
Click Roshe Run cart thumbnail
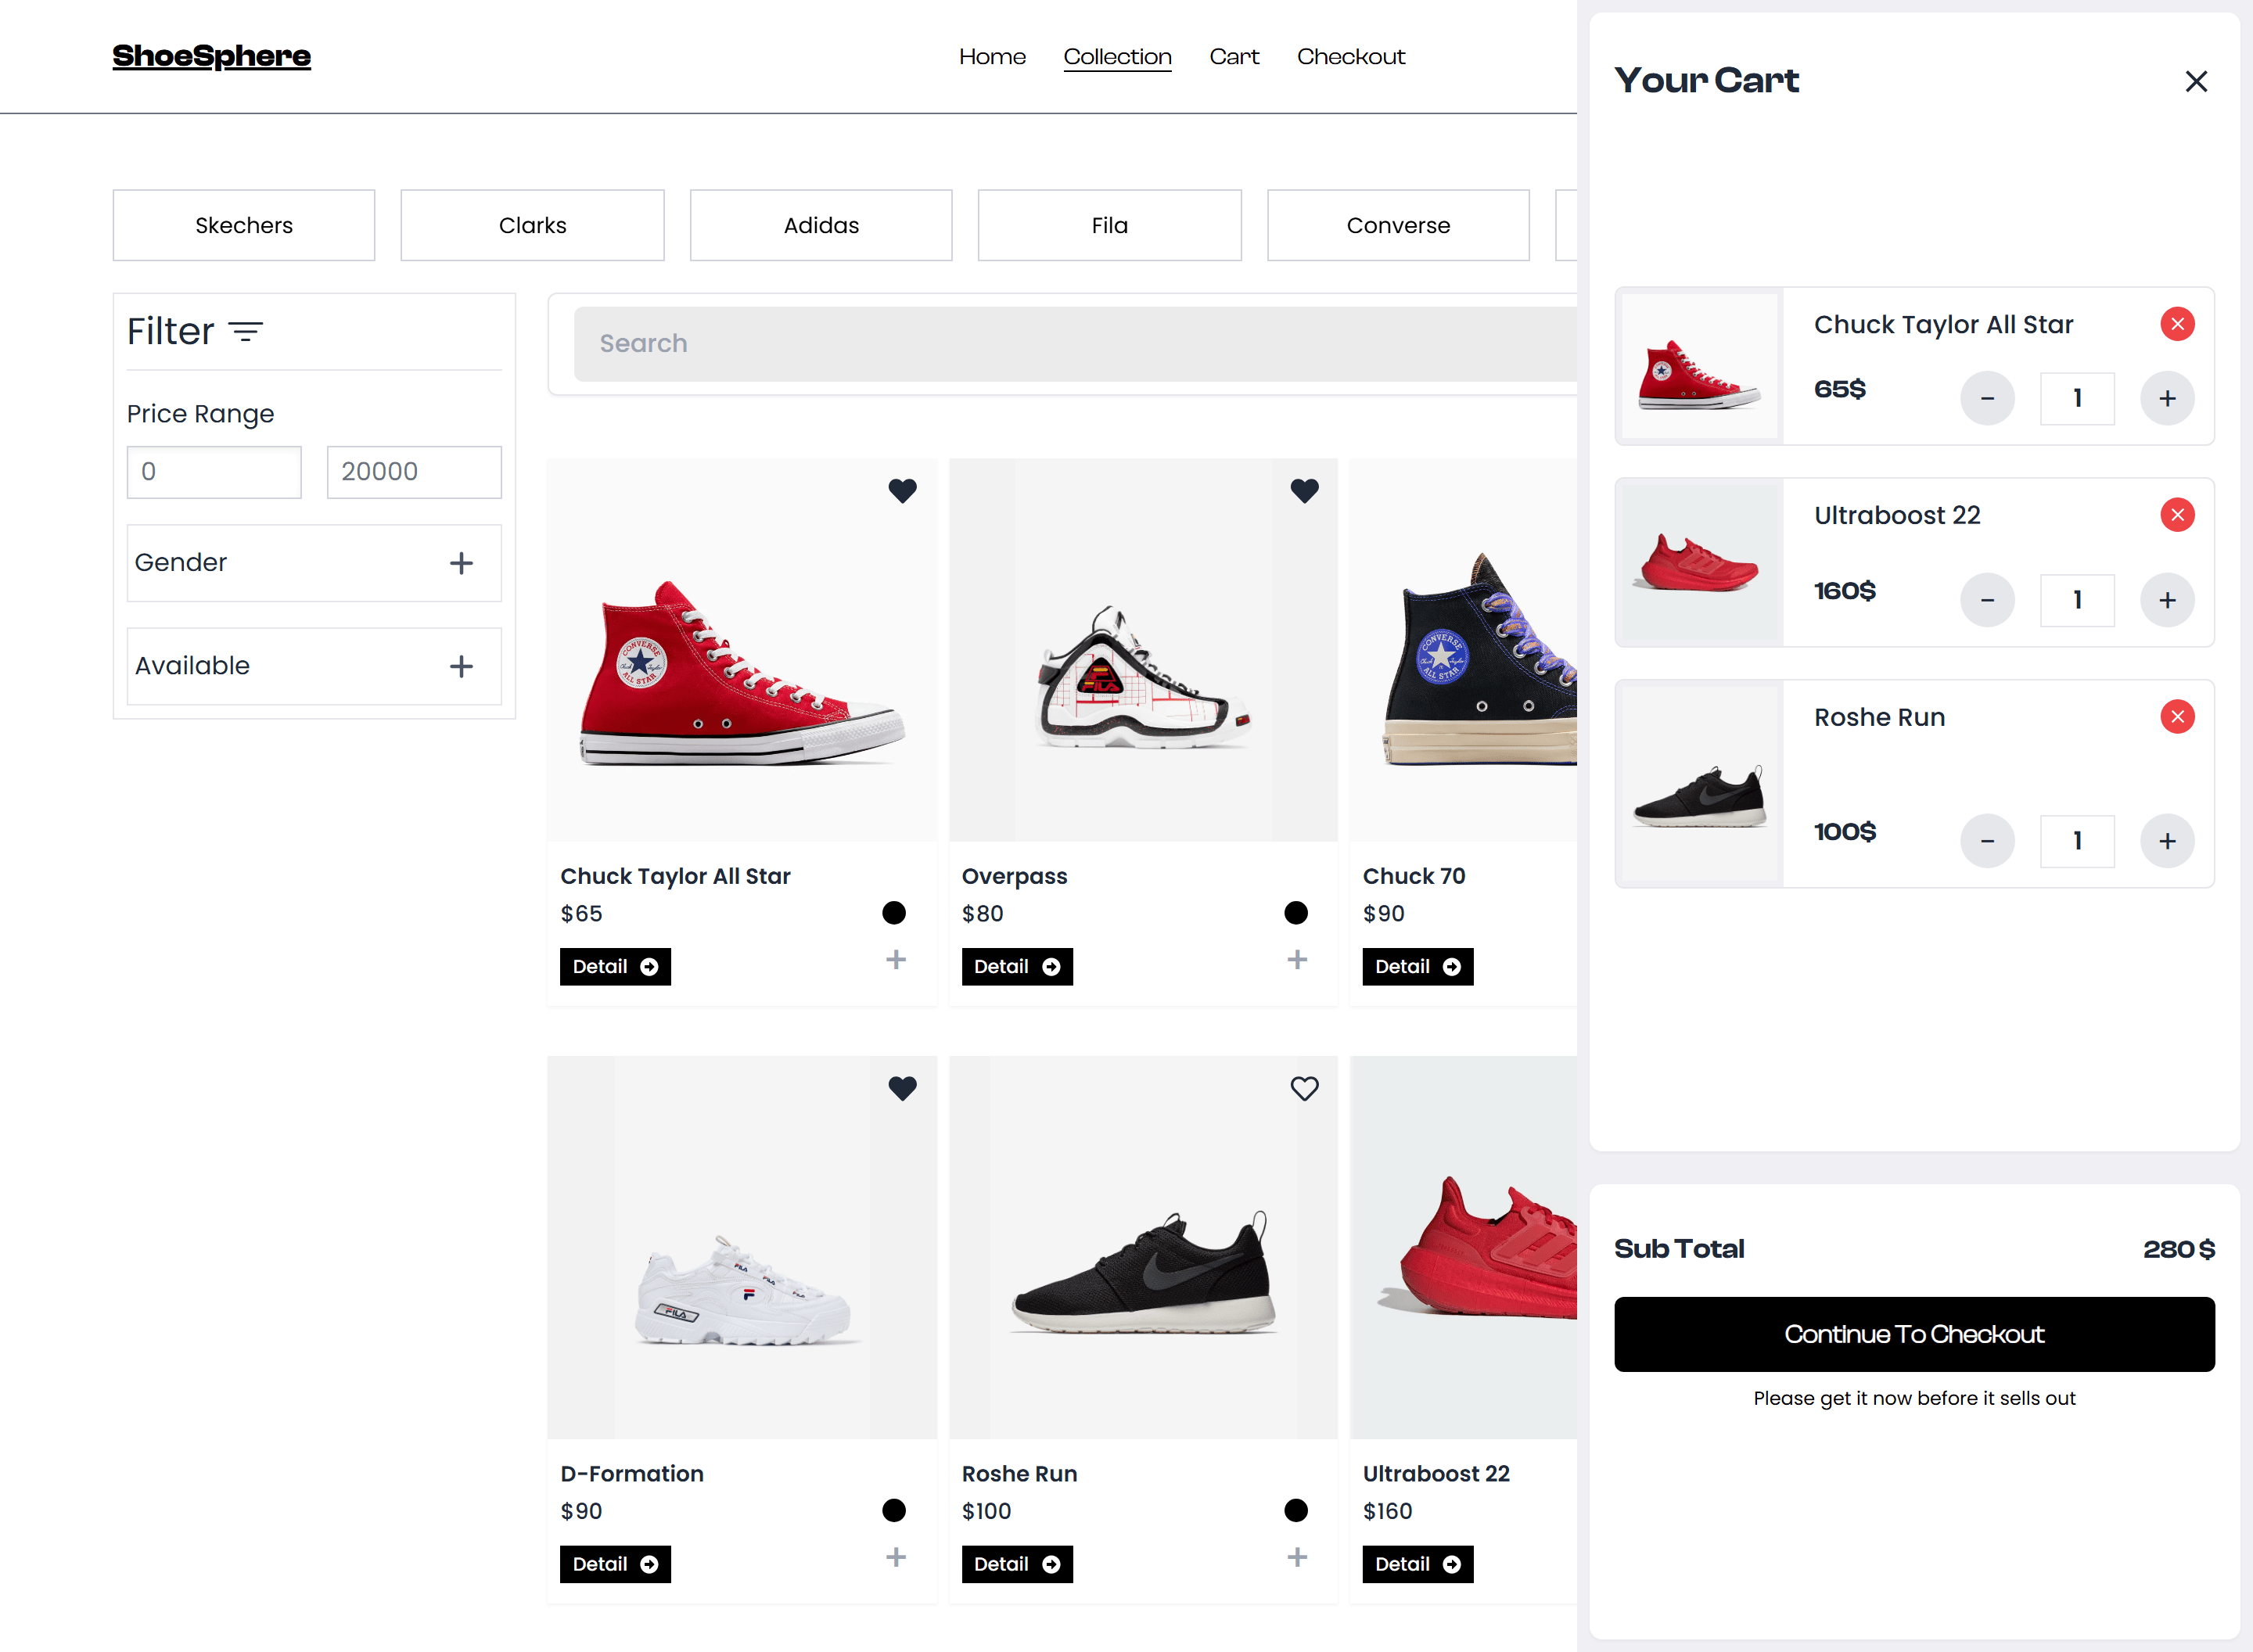[x=1699, y=784]
